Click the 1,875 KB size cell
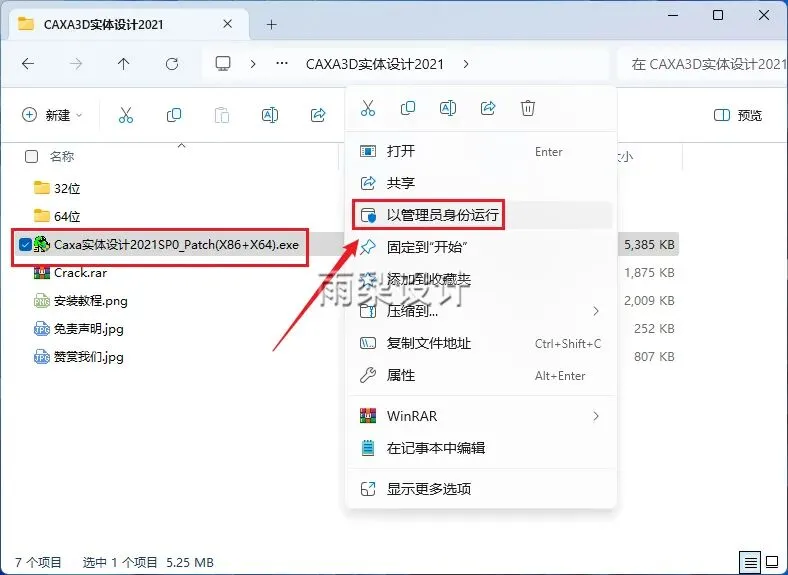This screenshot has height=575, width=788. 649,272
